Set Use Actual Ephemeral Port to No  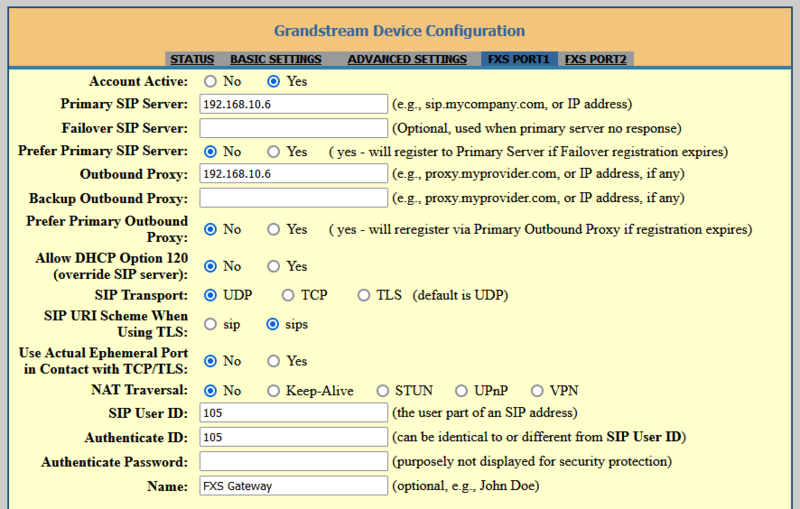[x=210, y=361]
